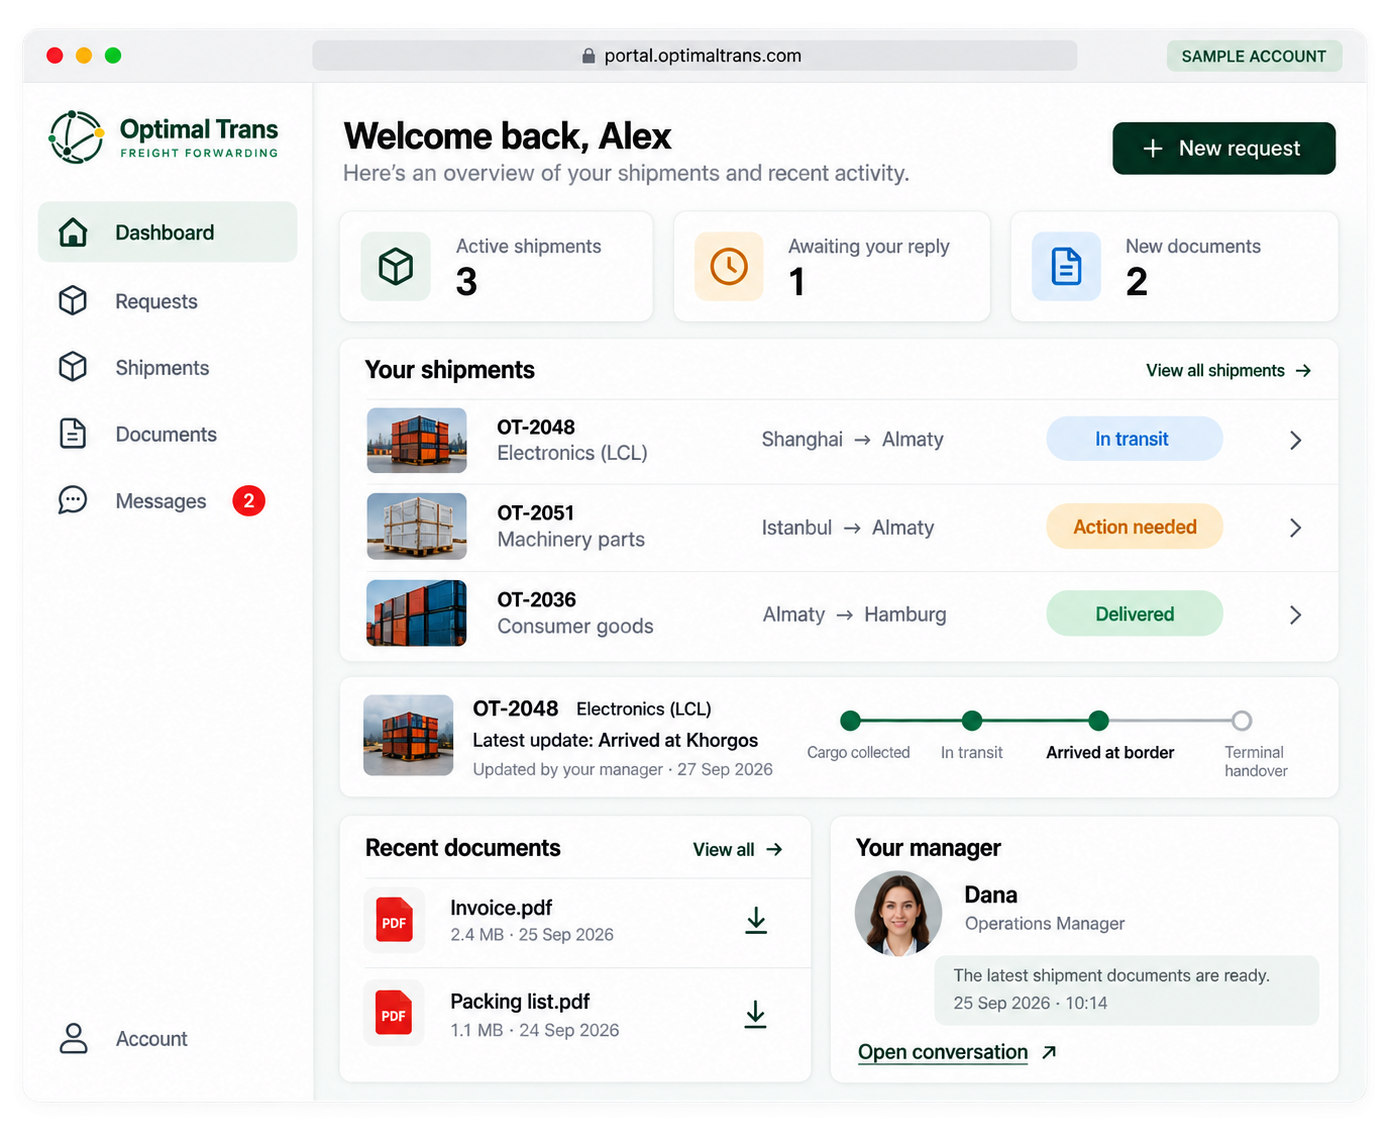Click the arrow icon beside Open conversation
The height and width of the screenshot is (1132, 1389).
pyautogui.click(x=1049, y=1052)
